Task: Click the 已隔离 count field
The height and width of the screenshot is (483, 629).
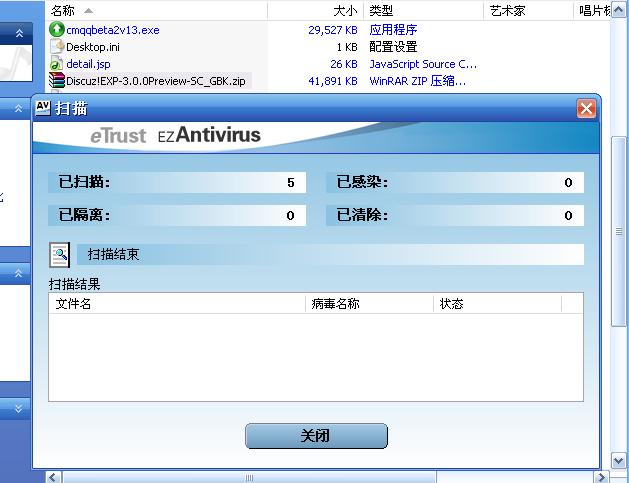Action: coord(177,215)
